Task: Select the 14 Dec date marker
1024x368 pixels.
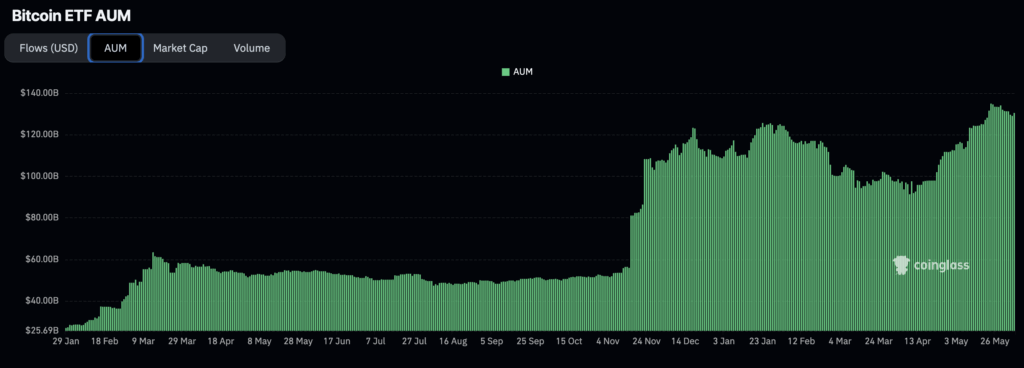Action: point(685,341)
